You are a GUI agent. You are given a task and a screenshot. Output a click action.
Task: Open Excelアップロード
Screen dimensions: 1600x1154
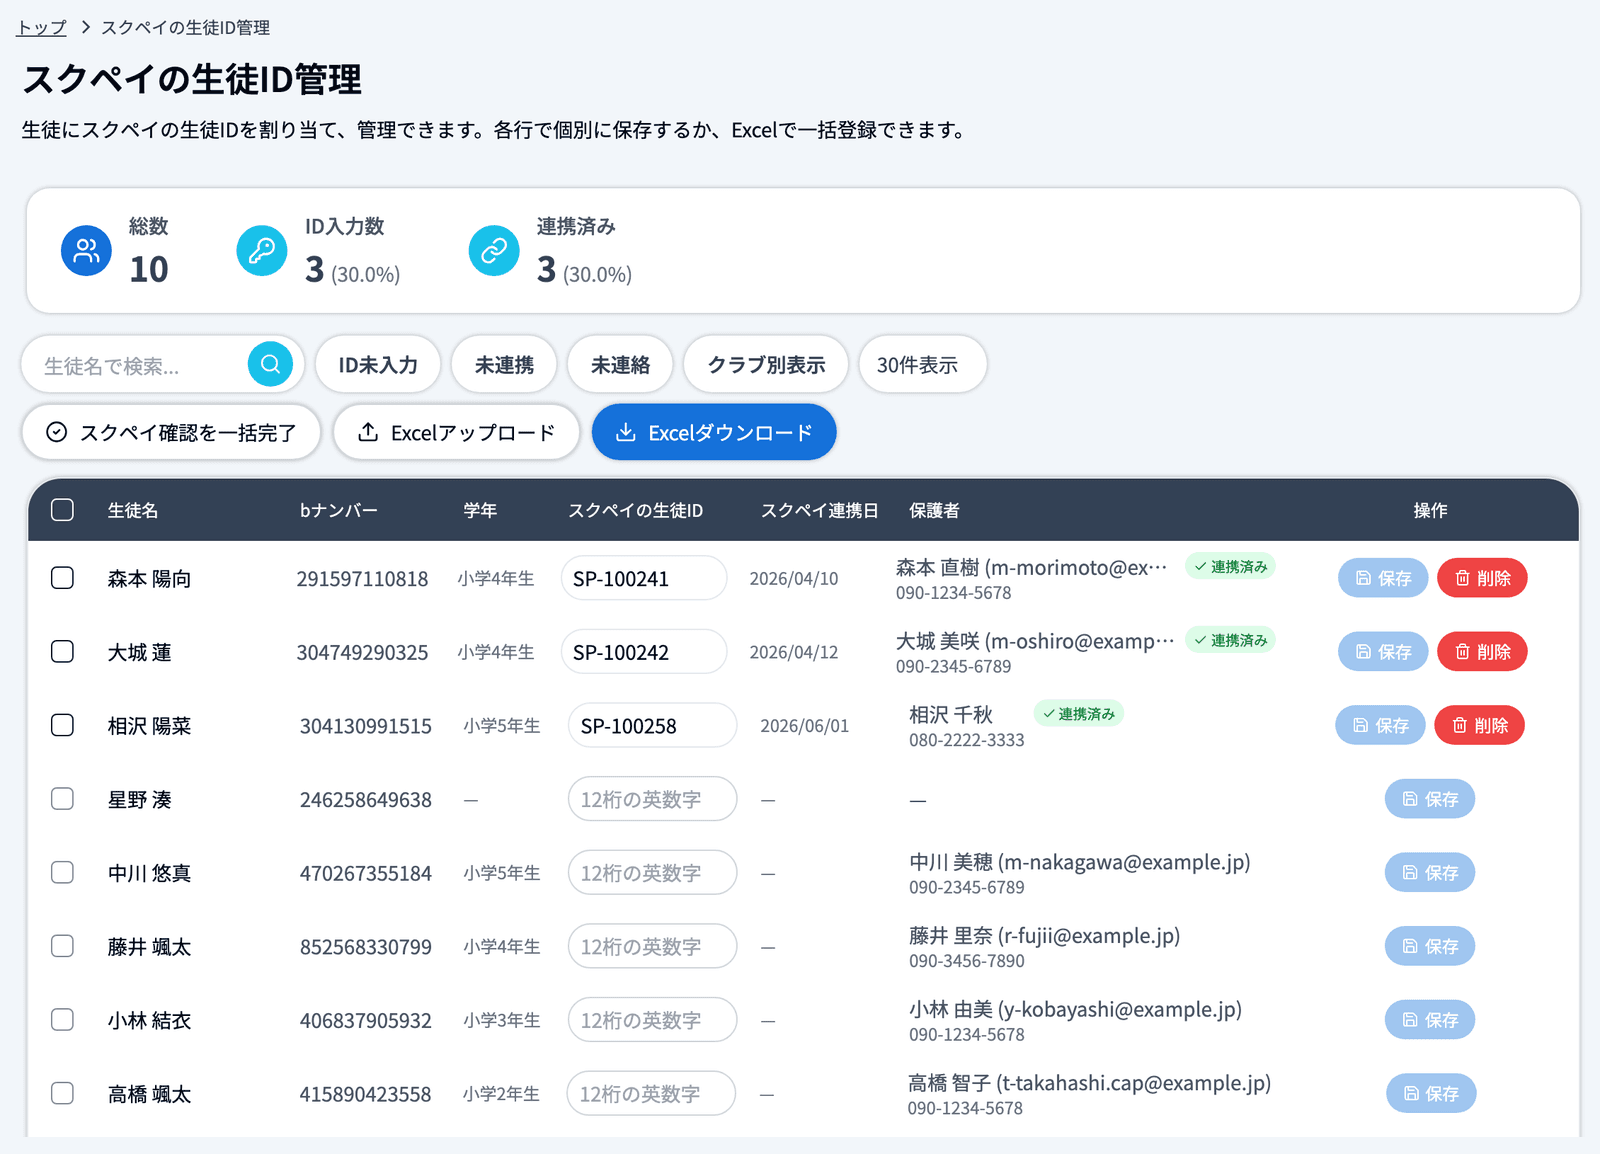(456, 432)
